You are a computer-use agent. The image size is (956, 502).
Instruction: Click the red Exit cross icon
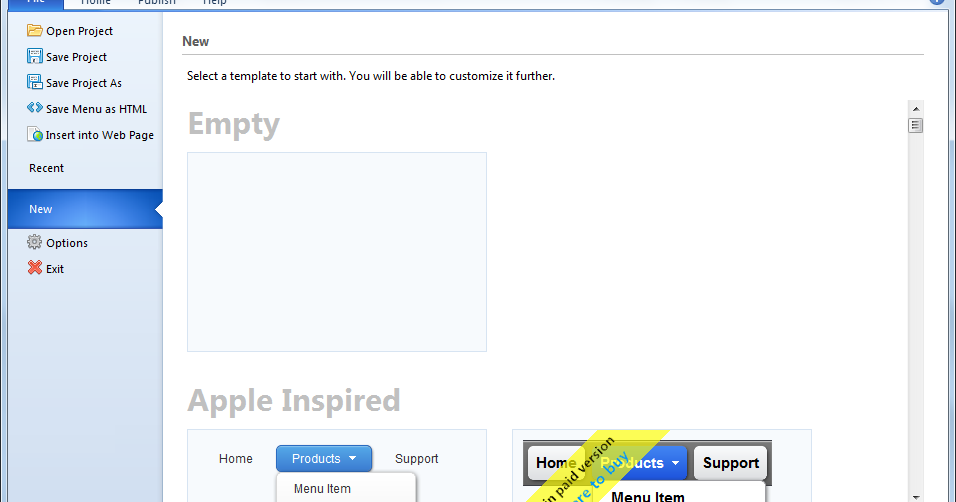pyautogui.click(x=35, y=268)
